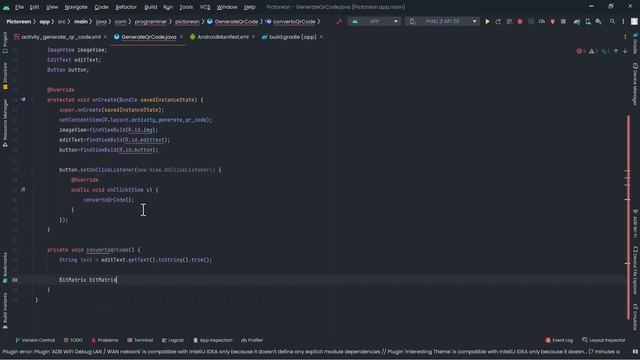Click Apply Changes and Restart Activity icon
This screenshot has width=640, height=360.
pyautogui.click(x=498, y=21)
